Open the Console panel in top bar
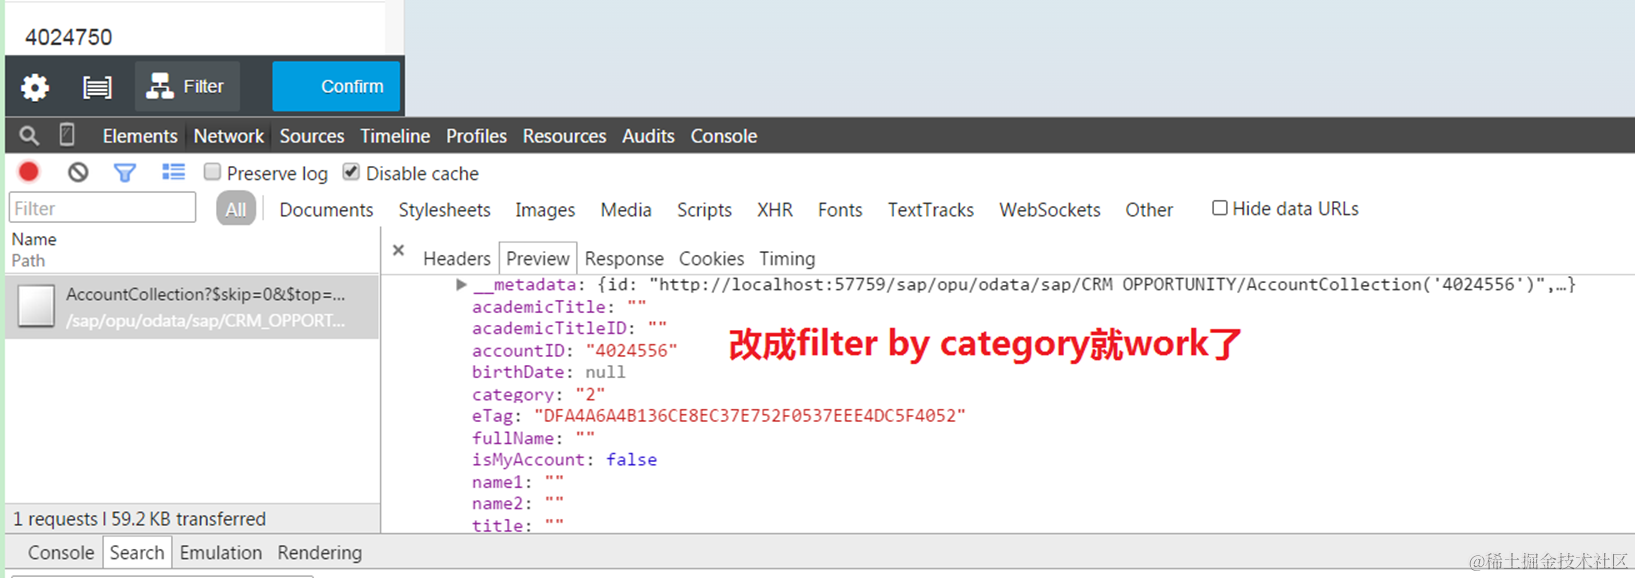 724,136
